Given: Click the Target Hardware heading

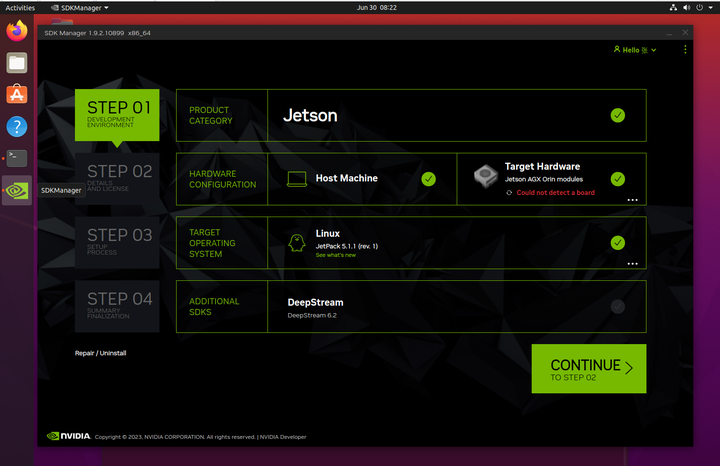Looking at the screenshot, I should [x=542, y=166].
